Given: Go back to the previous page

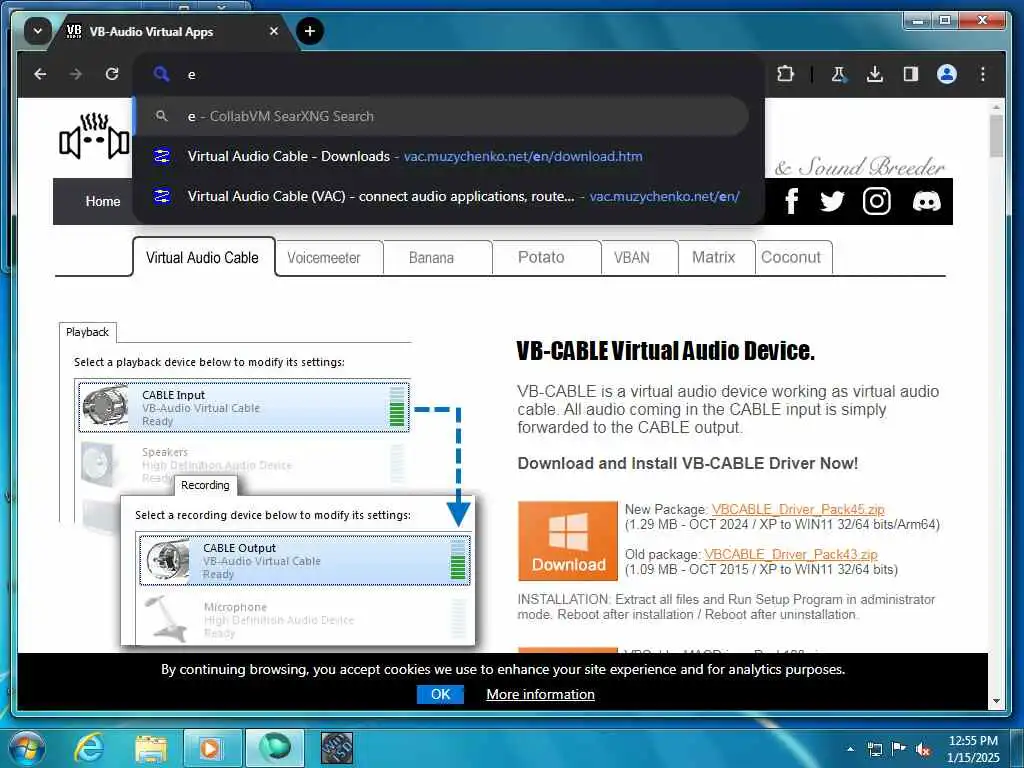Looking at the screenshot, I should [40, 74].
